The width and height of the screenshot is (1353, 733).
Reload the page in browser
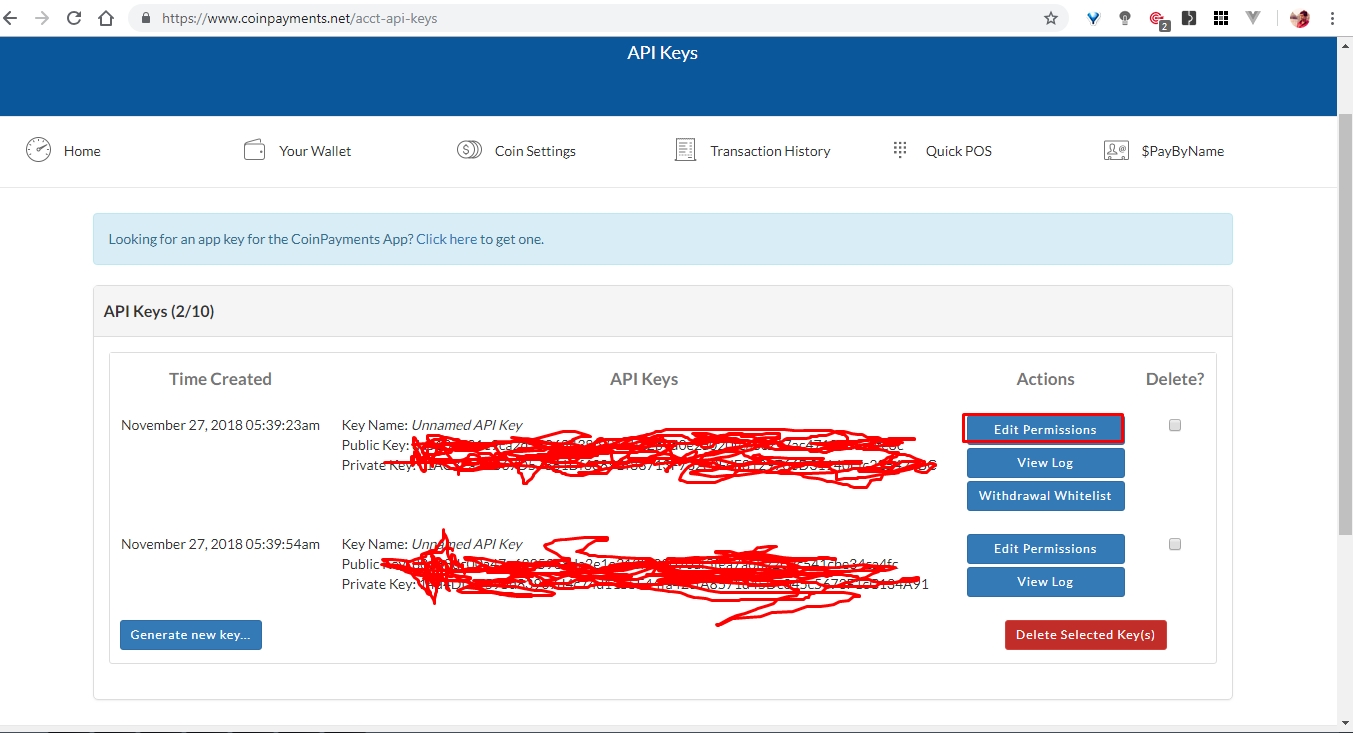point(74,18)
